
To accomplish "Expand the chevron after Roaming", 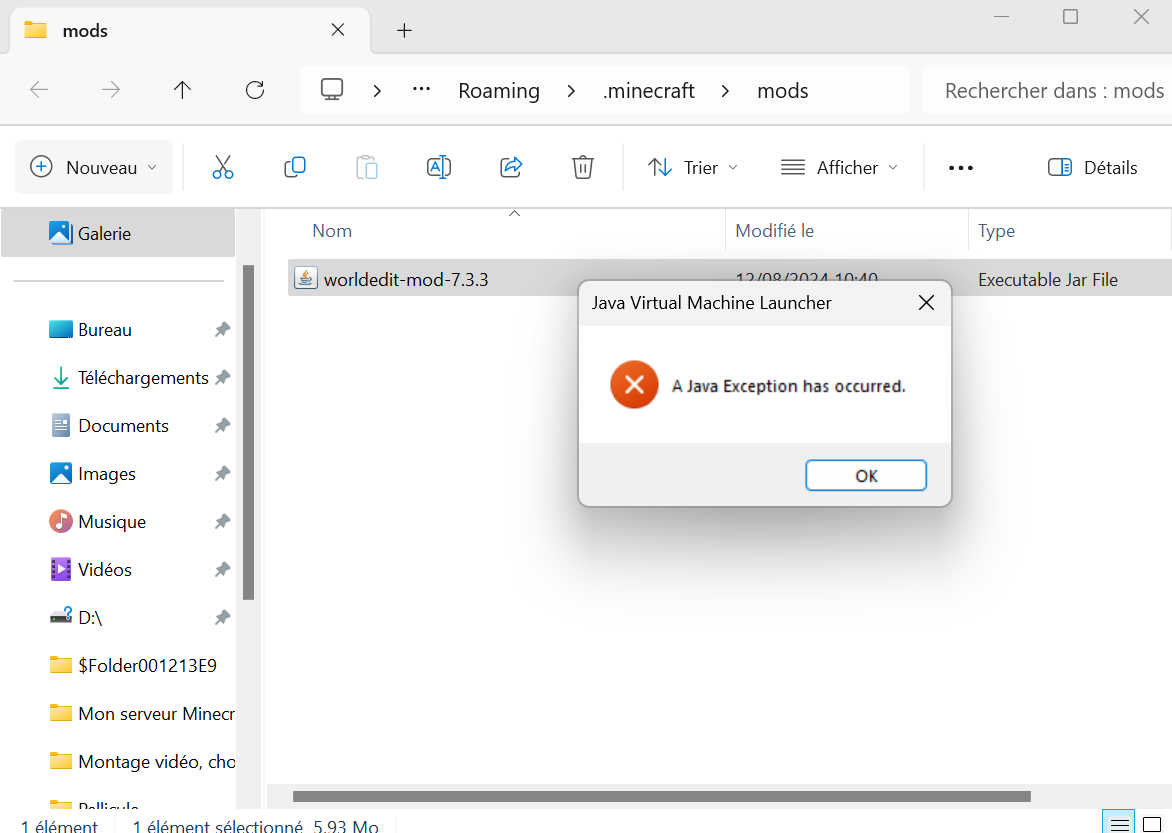I will (572, 90).
